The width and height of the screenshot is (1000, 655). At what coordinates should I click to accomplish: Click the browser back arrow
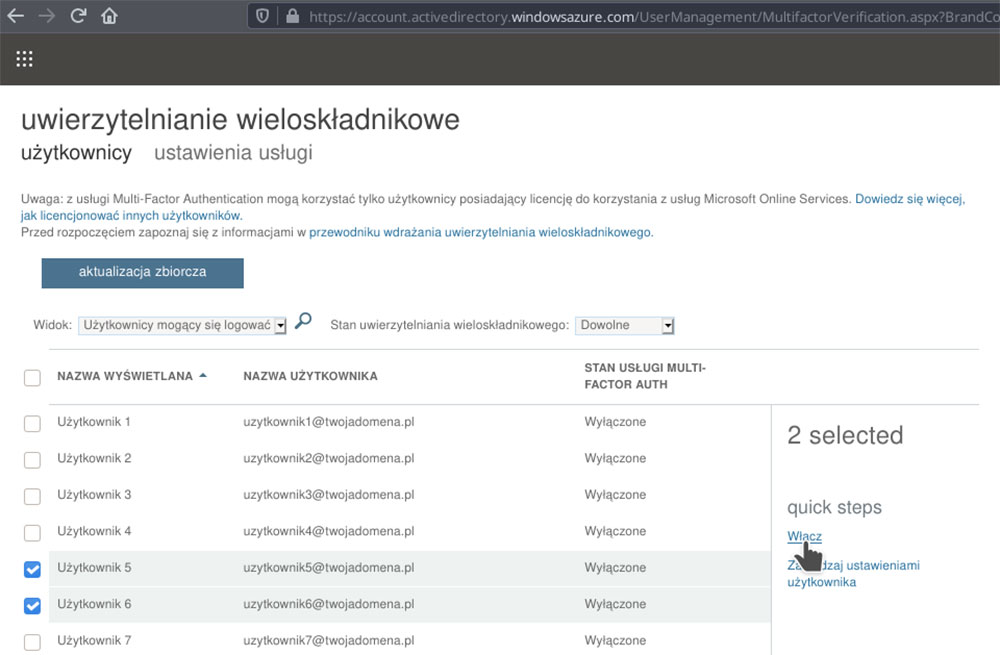coord(15,16)
